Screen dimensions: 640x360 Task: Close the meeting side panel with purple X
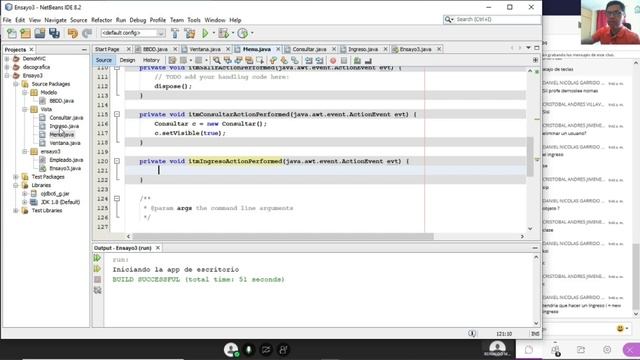[x=631, y=350]
